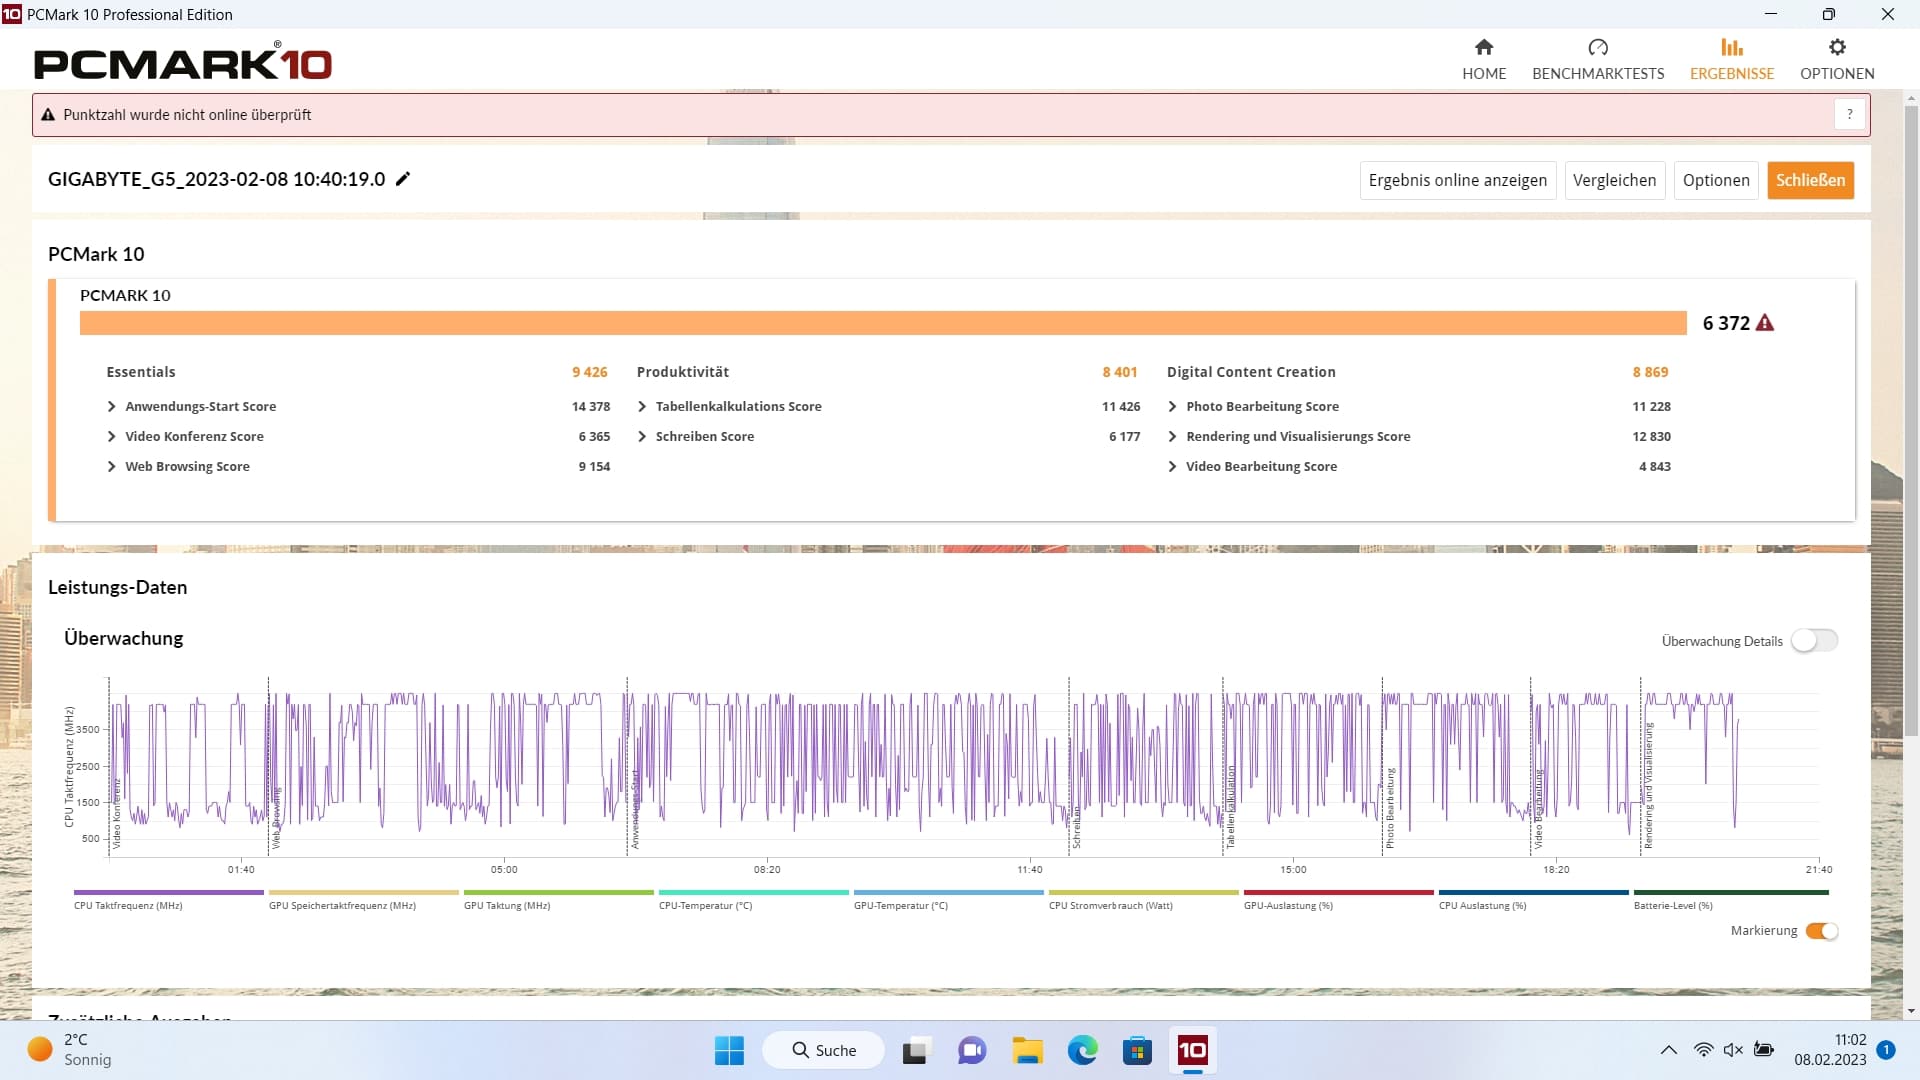Click the Home icon in navigation
The height and width of the screenshot is (1080, 1920).
[1484, 47]
